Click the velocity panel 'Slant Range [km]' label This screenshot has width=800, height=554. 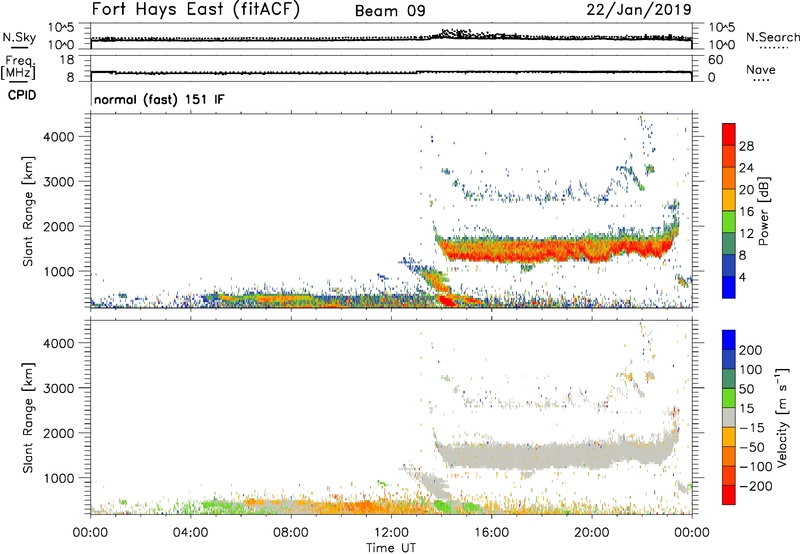[x=28, y=418]
